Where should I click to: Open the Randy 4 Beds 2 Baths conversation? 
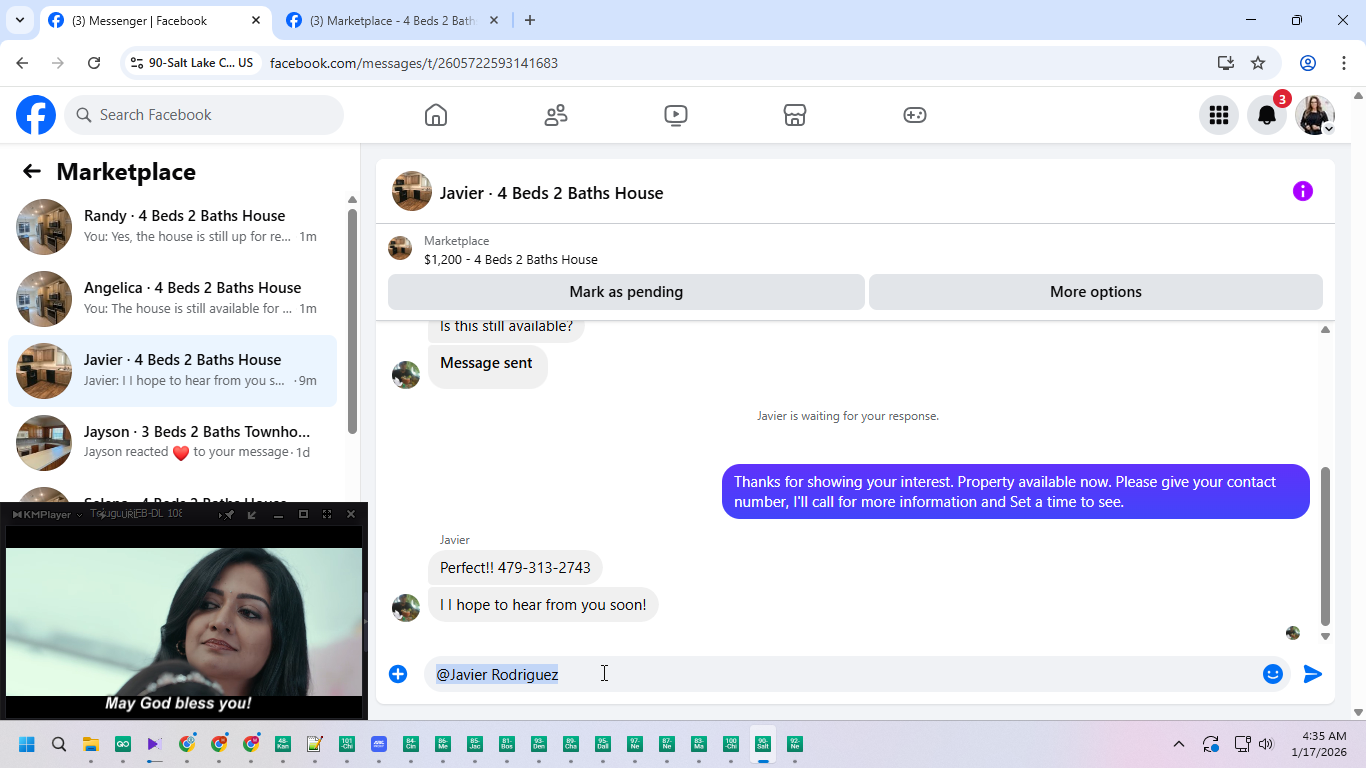point(172,226)
